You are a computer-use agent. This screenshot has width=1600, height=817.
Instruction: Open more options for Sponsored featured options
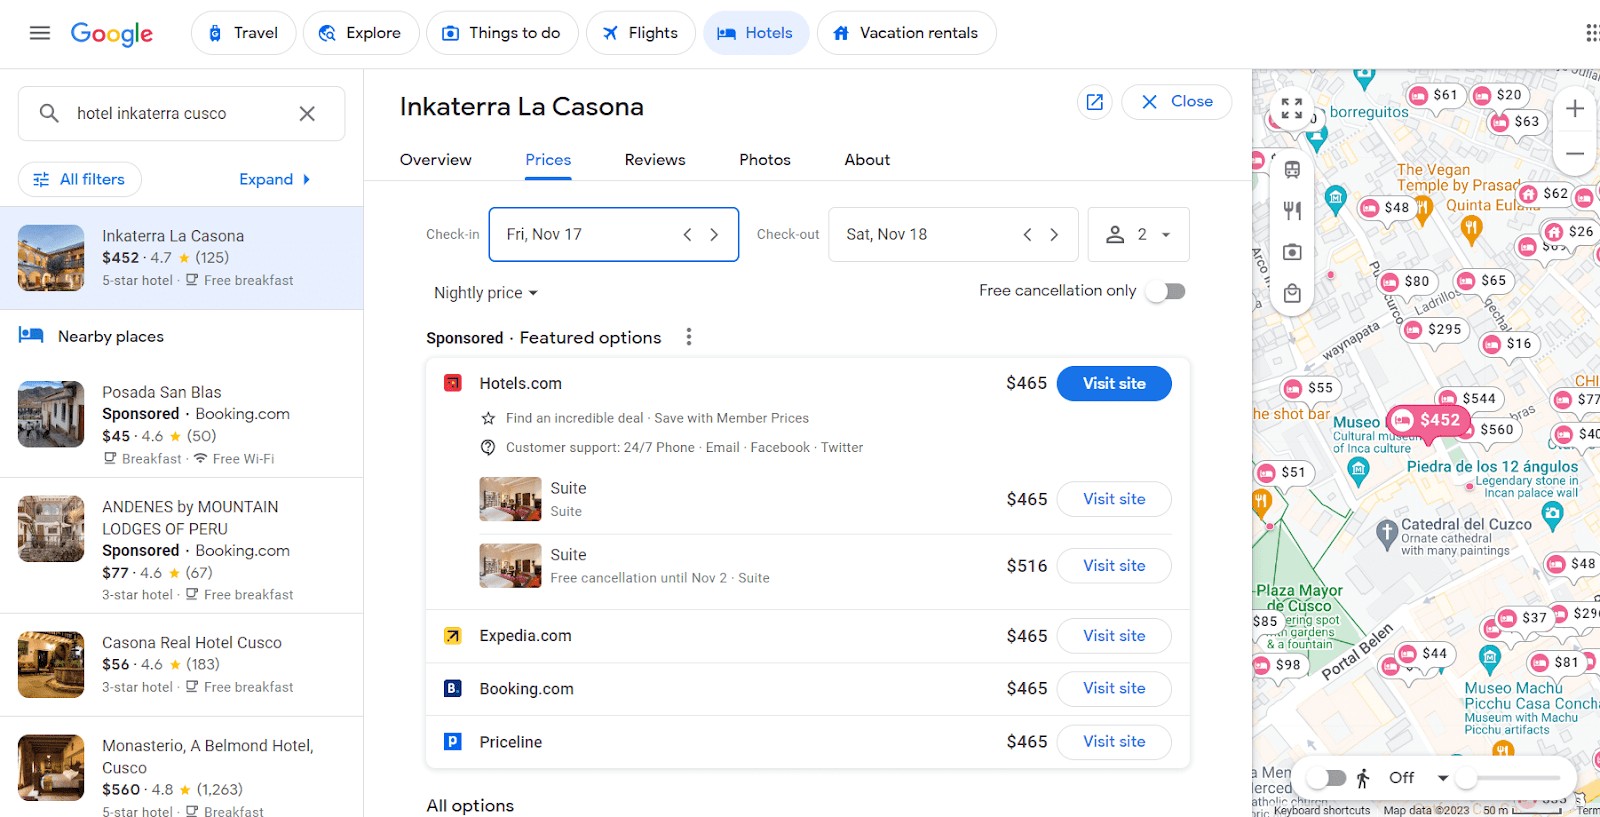[688, 337]
